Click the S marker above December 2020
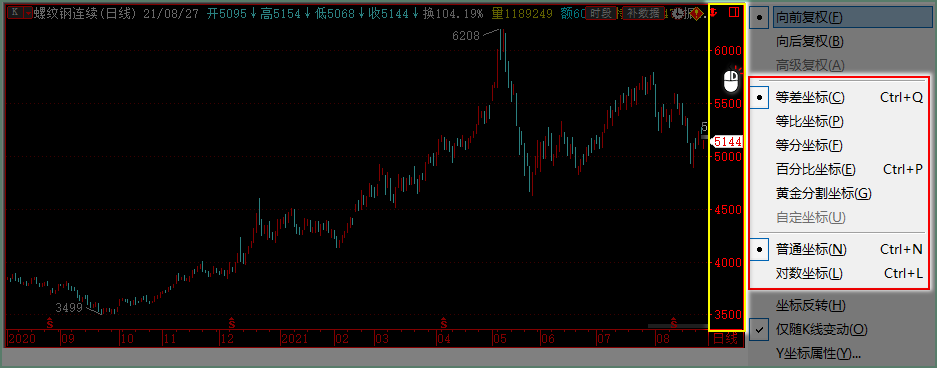 coord(231,323)
